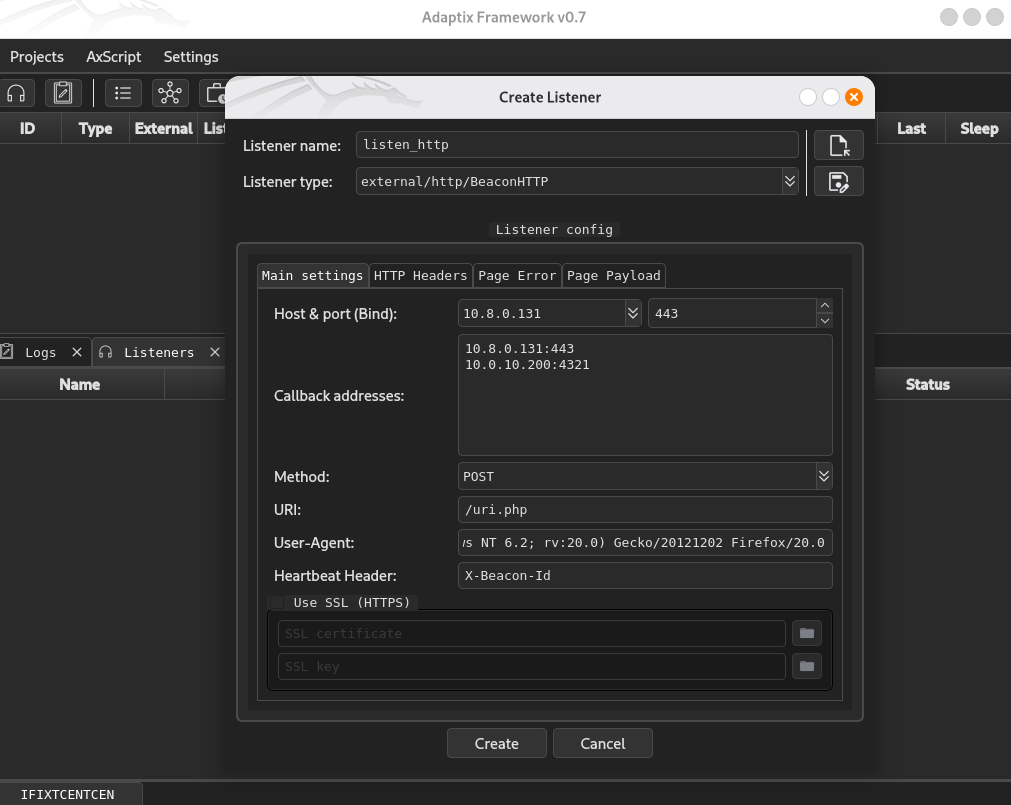Load listener config from file icon
Image resolution: width=1011 pixels, height=805 pixels.
(838, 145)
